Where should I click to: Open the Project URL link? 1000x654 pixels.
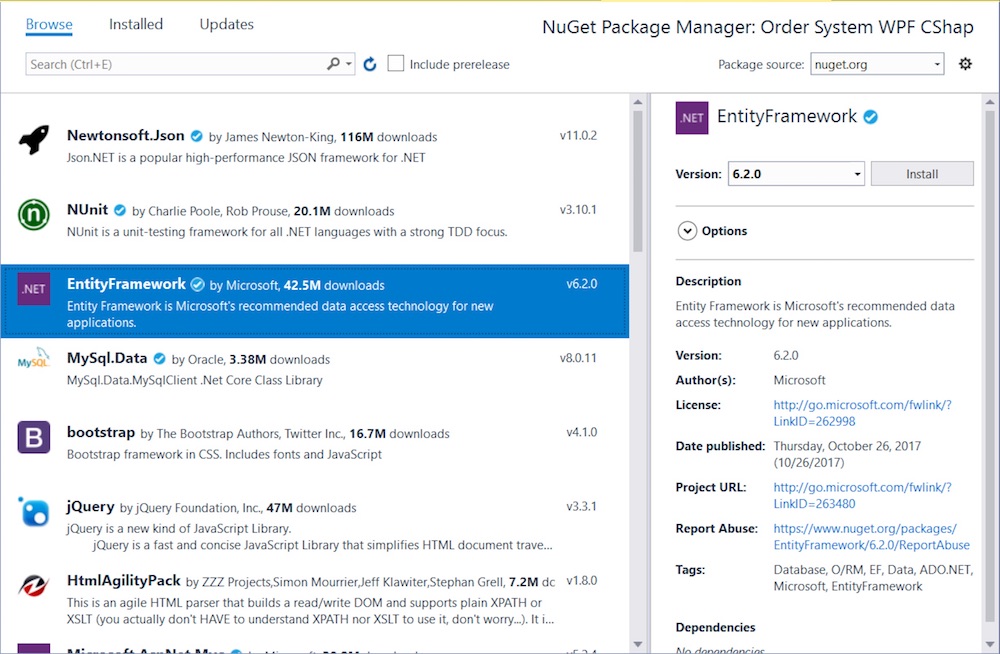(x=862, y=495)
